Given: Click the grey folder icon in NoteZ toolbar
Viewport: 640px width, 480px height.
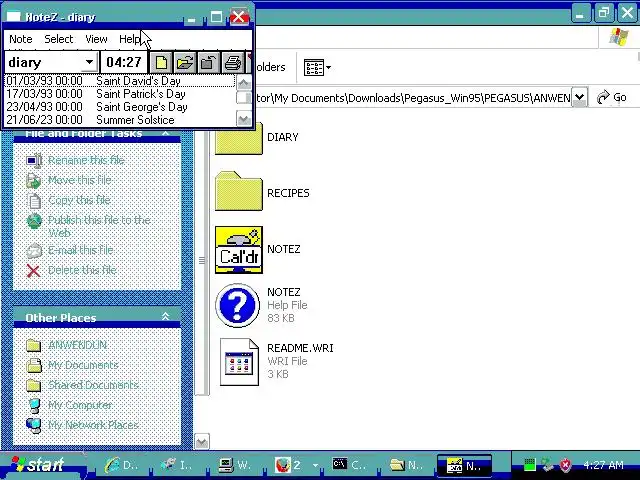Looking at the screenshot, I should coord(208,62).
